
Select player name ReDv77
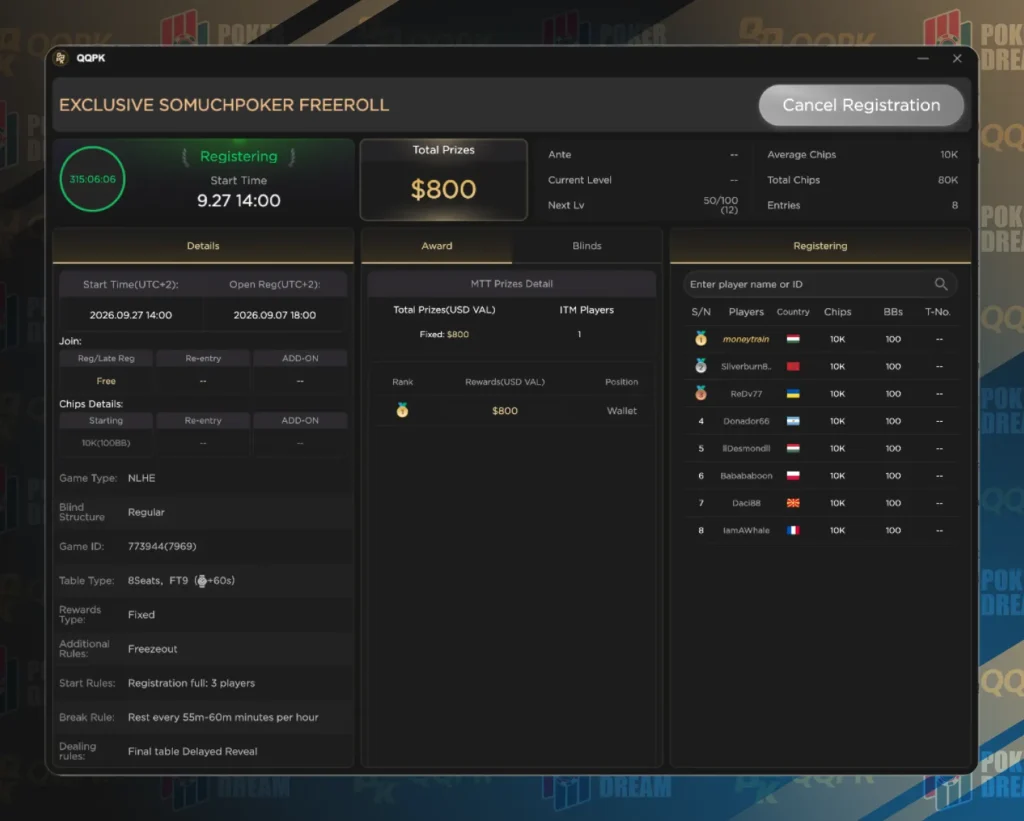[746, 394]
